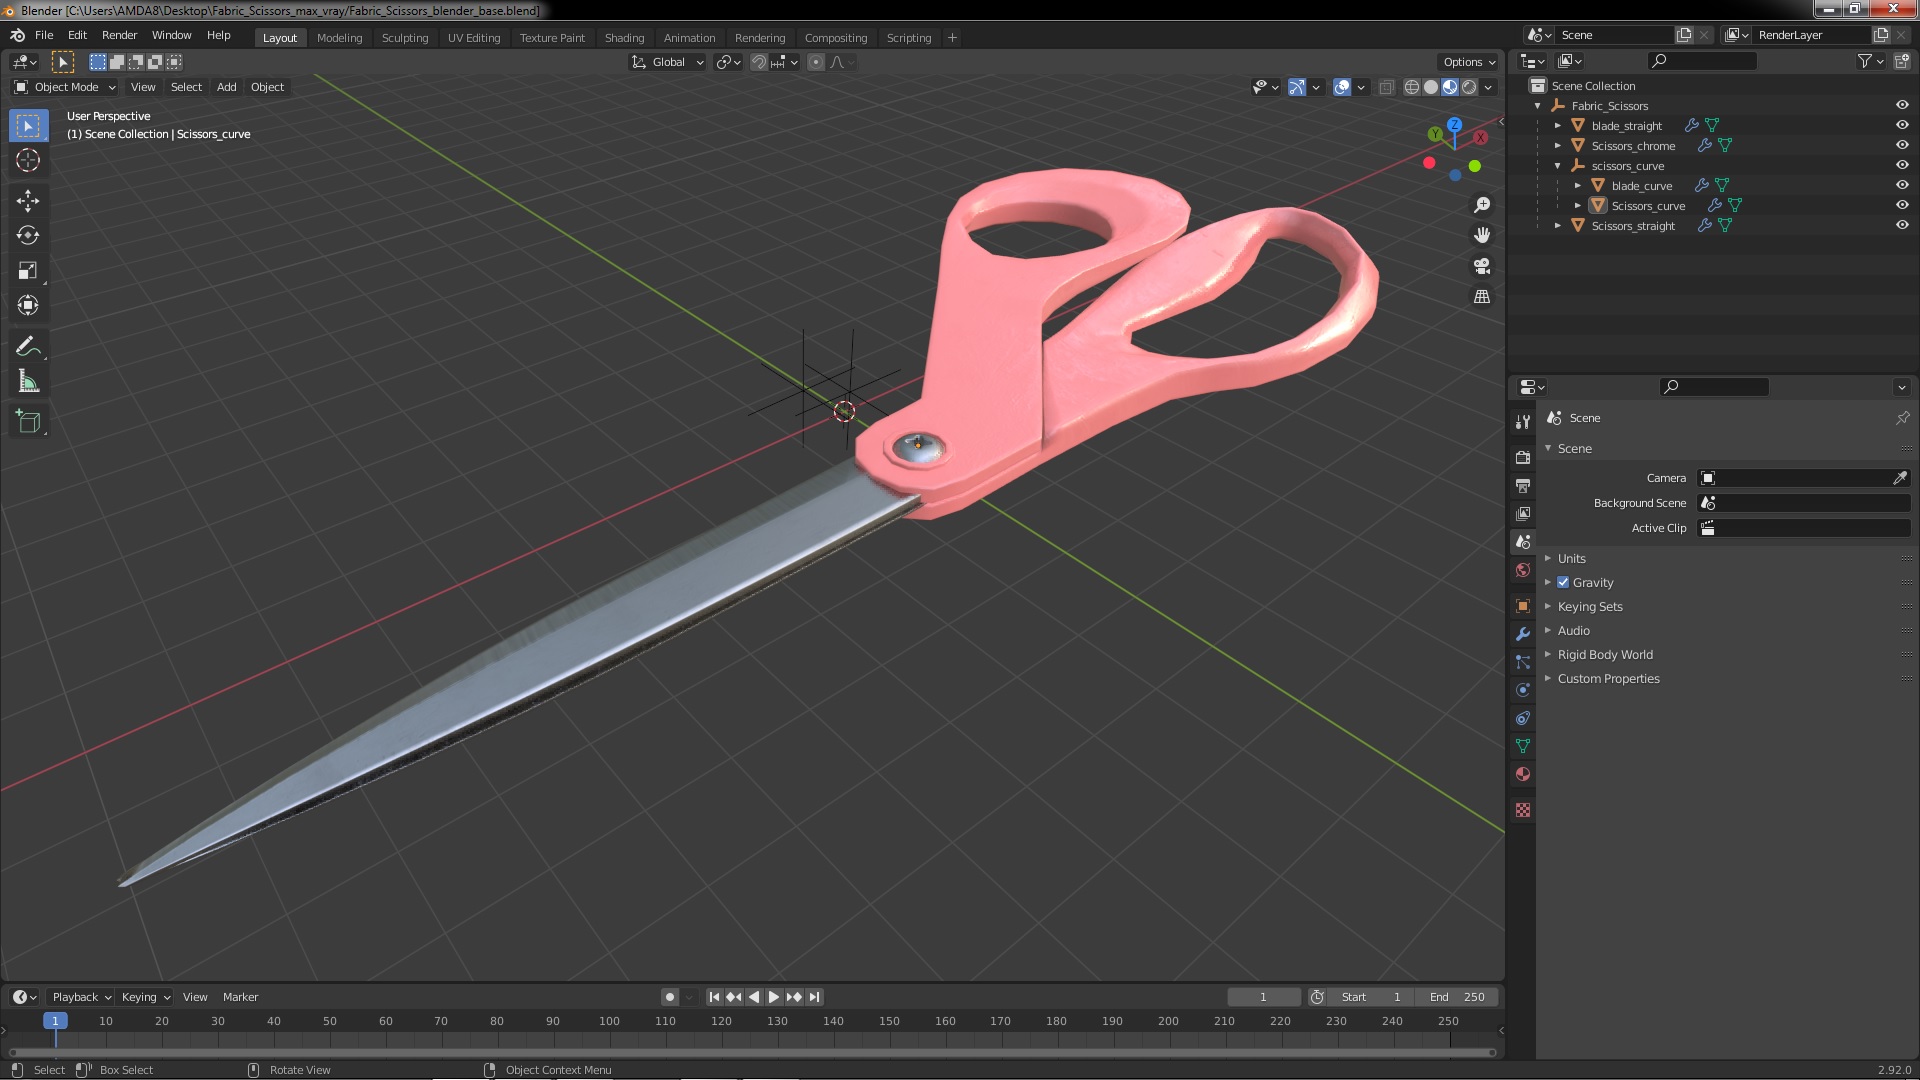The height and width of the screenshot is (1080, 1920).
Task: Hide Scissors_straight in the outliner
Action: (1902, 225)
